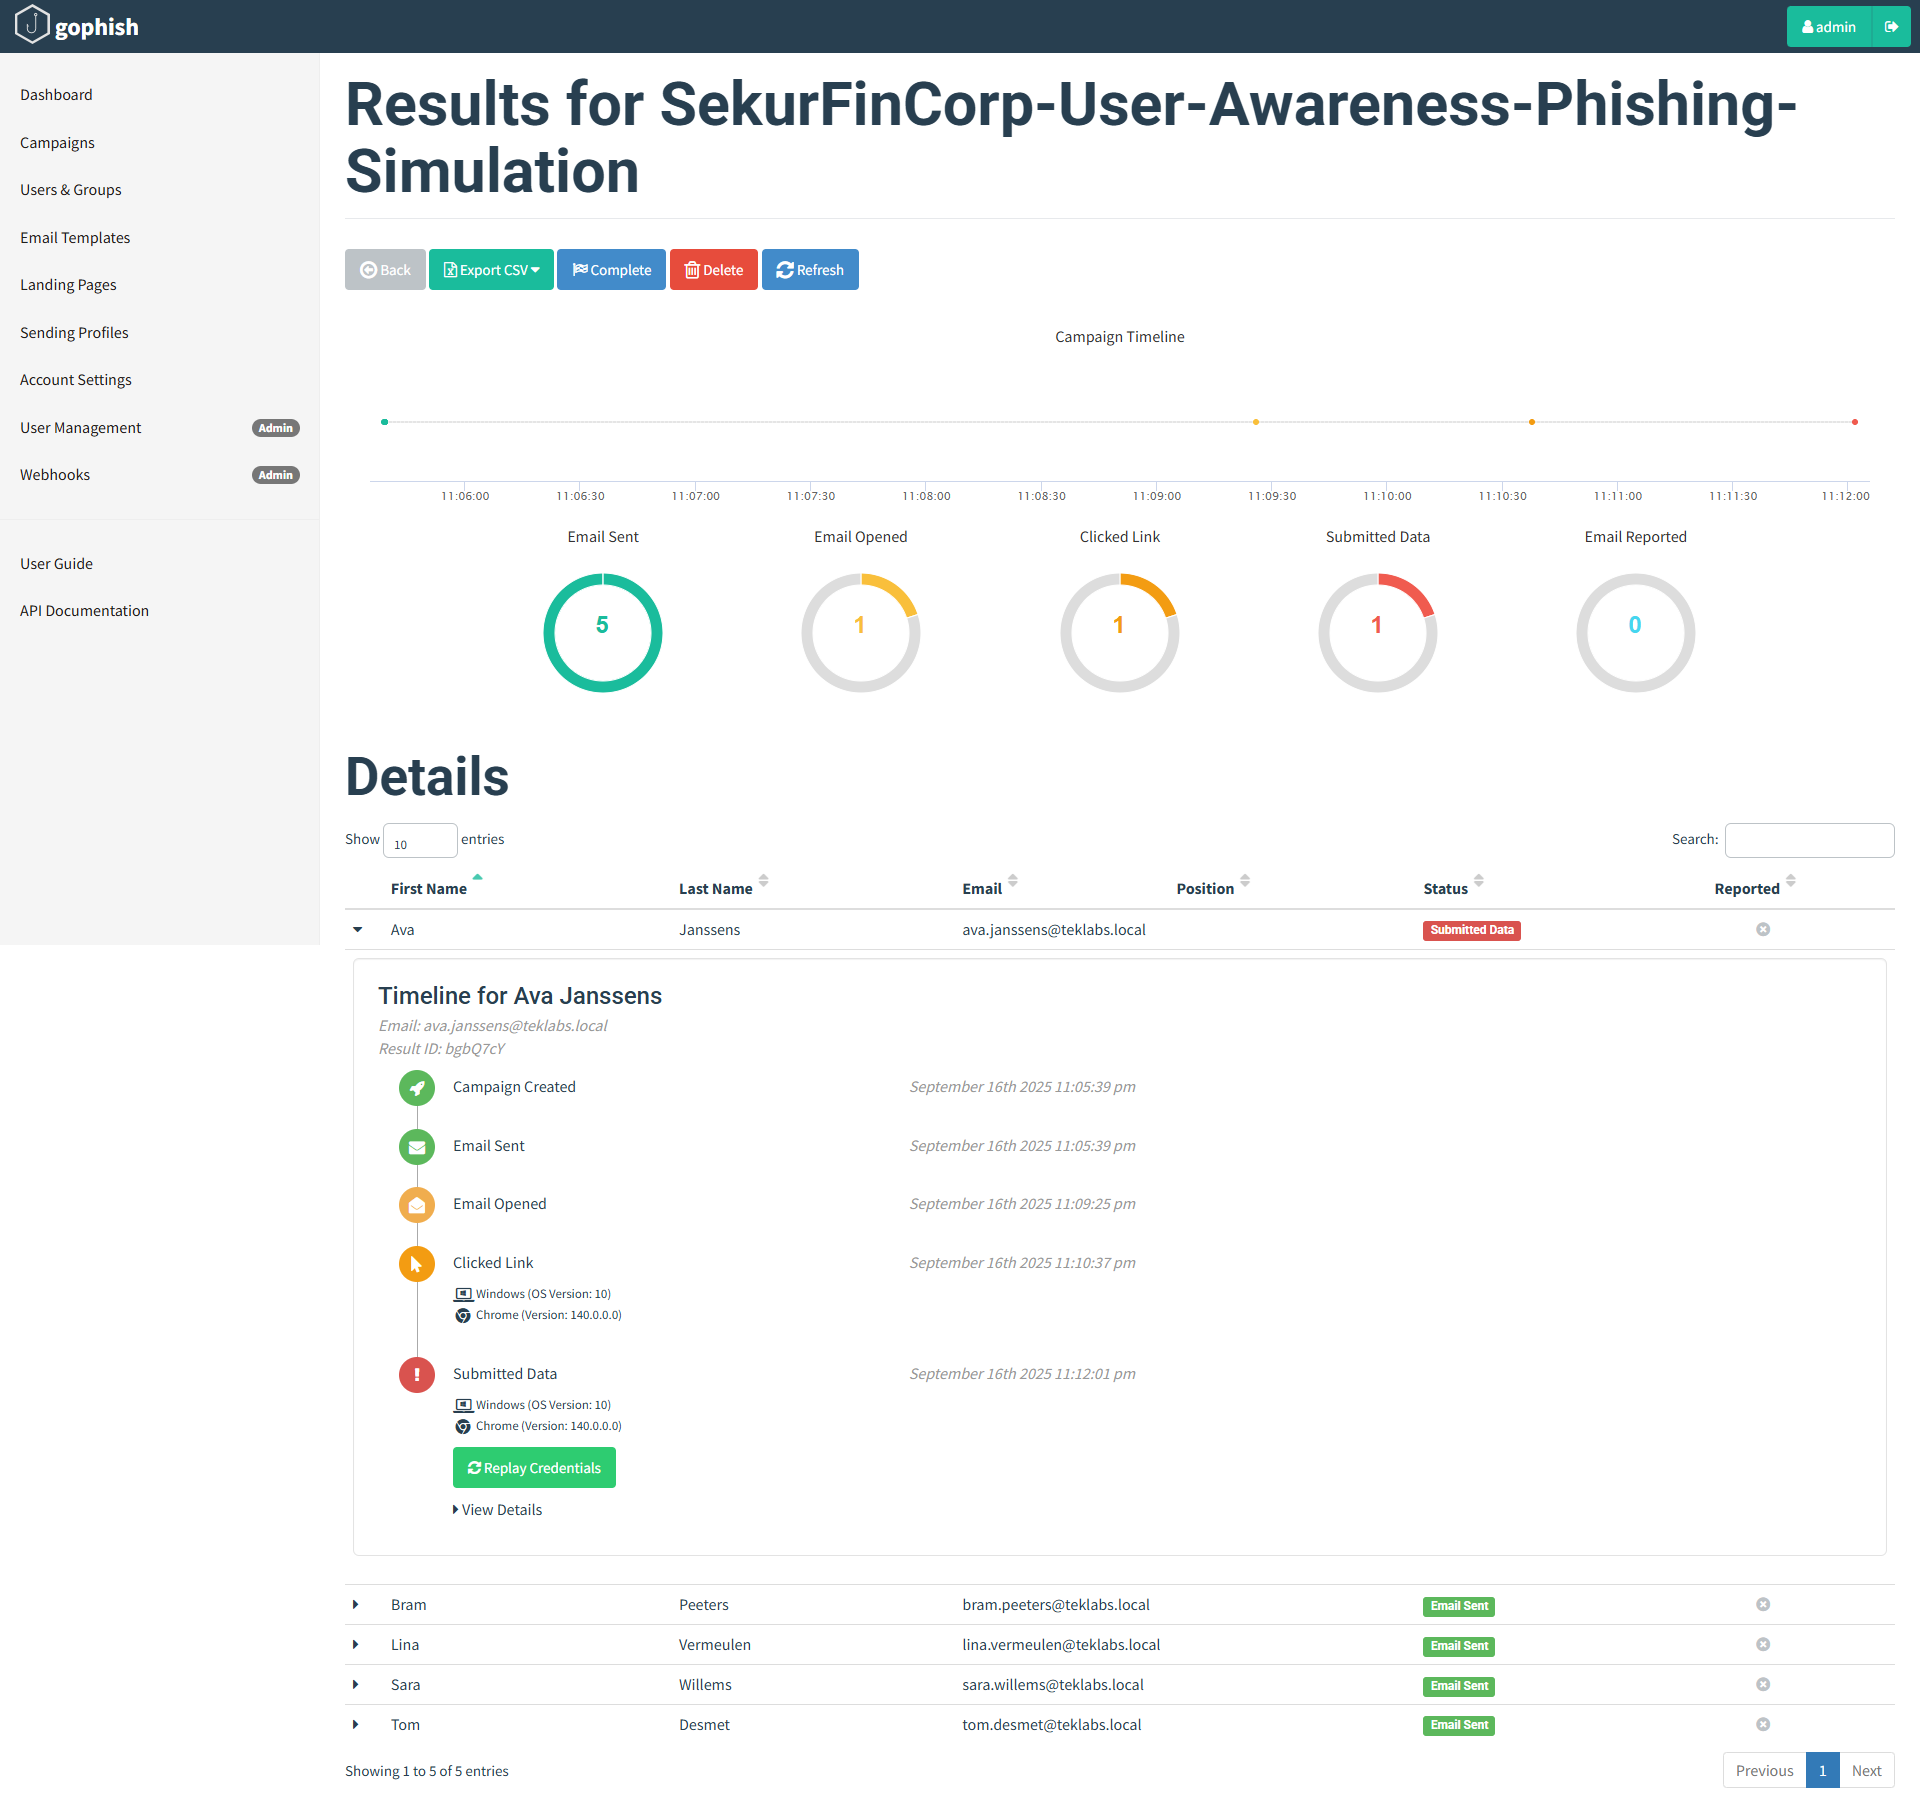Open the Export CSV dropdown
The image size is (1920, 1819).
491,270
